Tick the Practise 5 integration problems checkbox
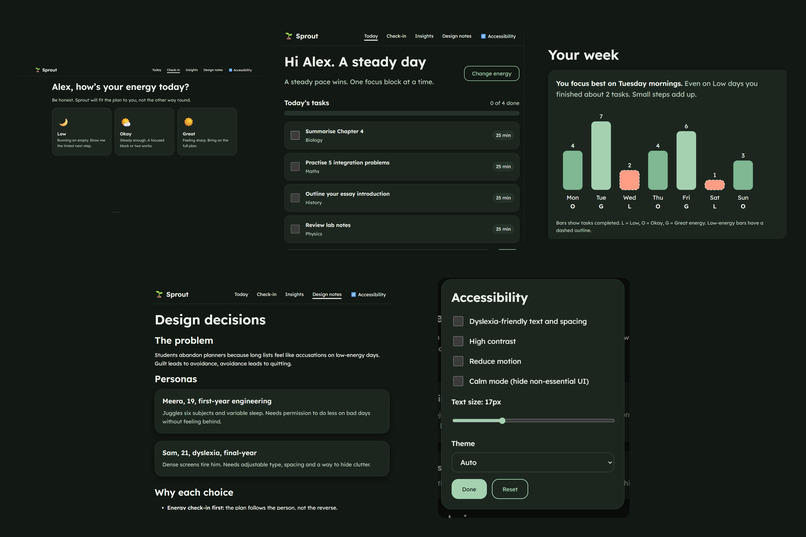This screenshot has width=806, height=537. [295, 166]
